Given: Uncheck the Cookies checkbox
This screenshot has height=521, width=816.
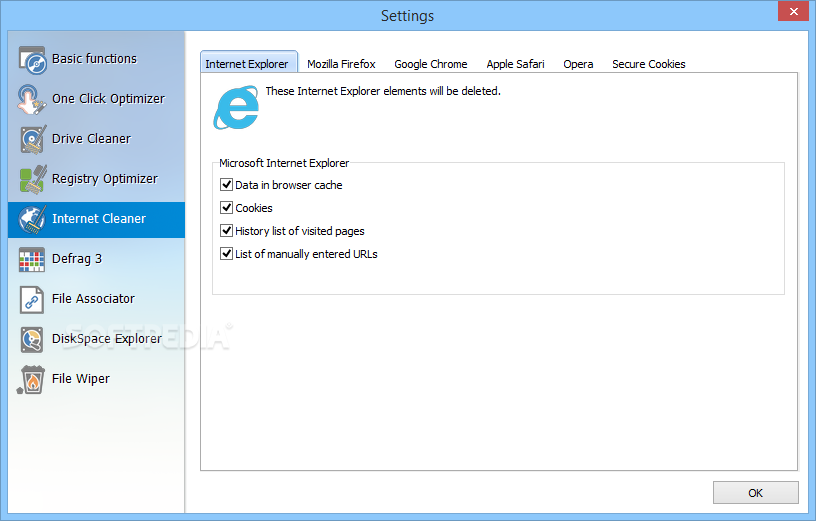Looking at the screenshot, I should (226, 208).
